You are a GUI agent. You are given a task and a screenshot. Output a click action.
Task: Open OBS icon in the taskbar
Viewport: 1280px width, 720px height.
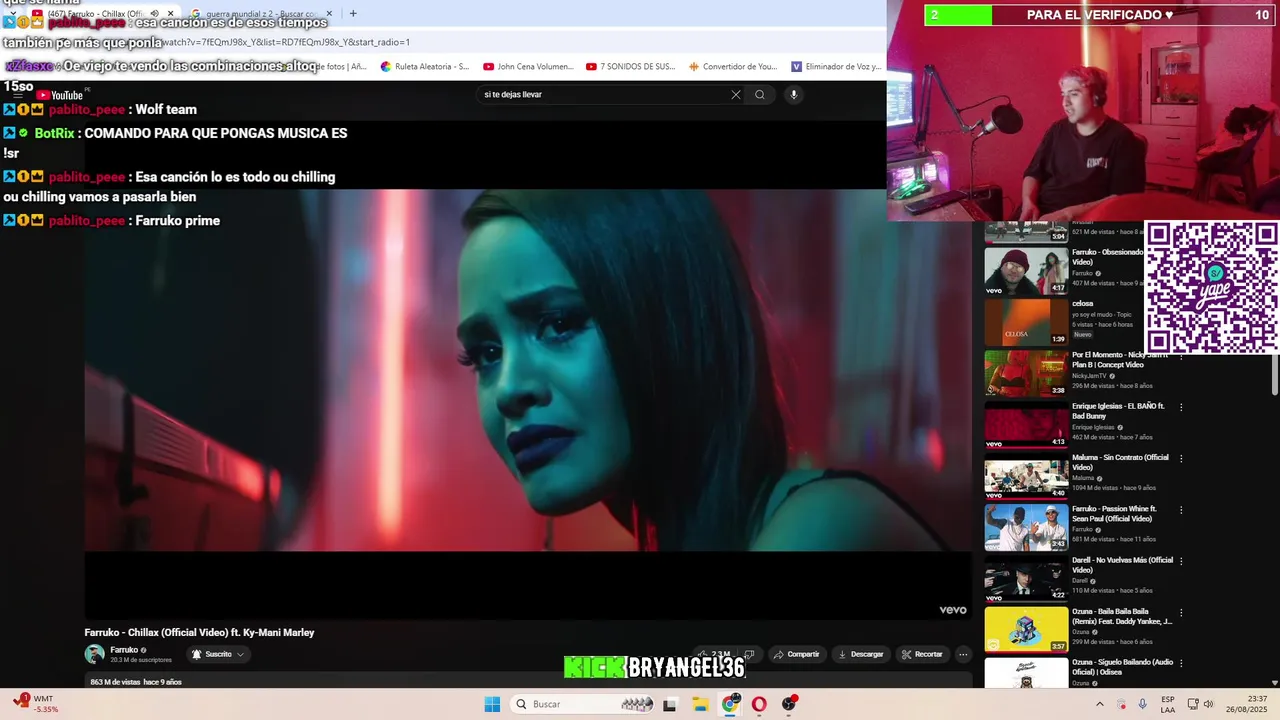tap(789, 704)
